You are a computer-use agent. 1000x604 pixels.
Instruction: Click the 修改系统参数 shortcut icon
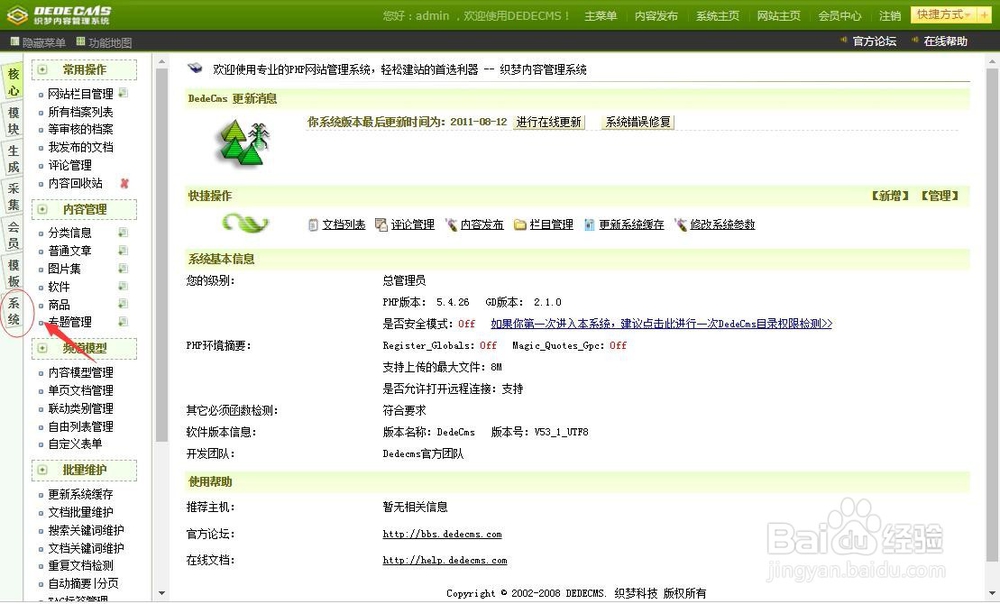[x=681, y=225]
